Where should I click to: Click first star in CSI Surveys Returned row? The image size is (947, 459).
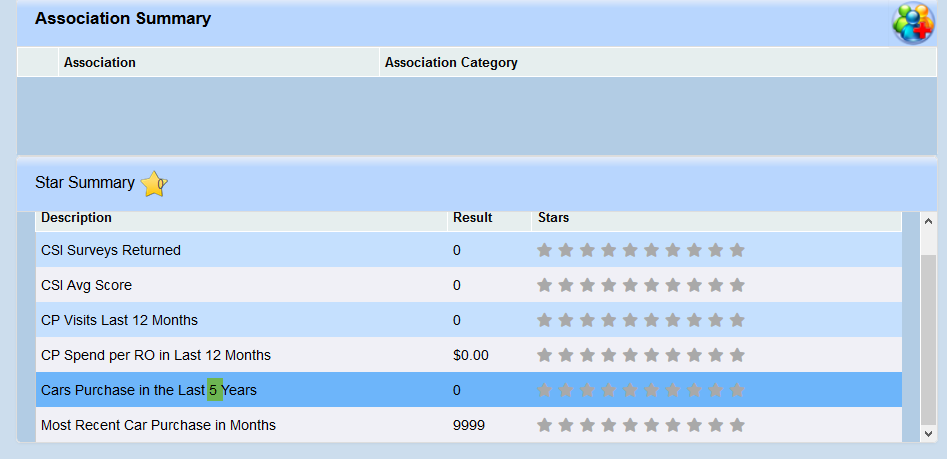click(x=545, y=250)
